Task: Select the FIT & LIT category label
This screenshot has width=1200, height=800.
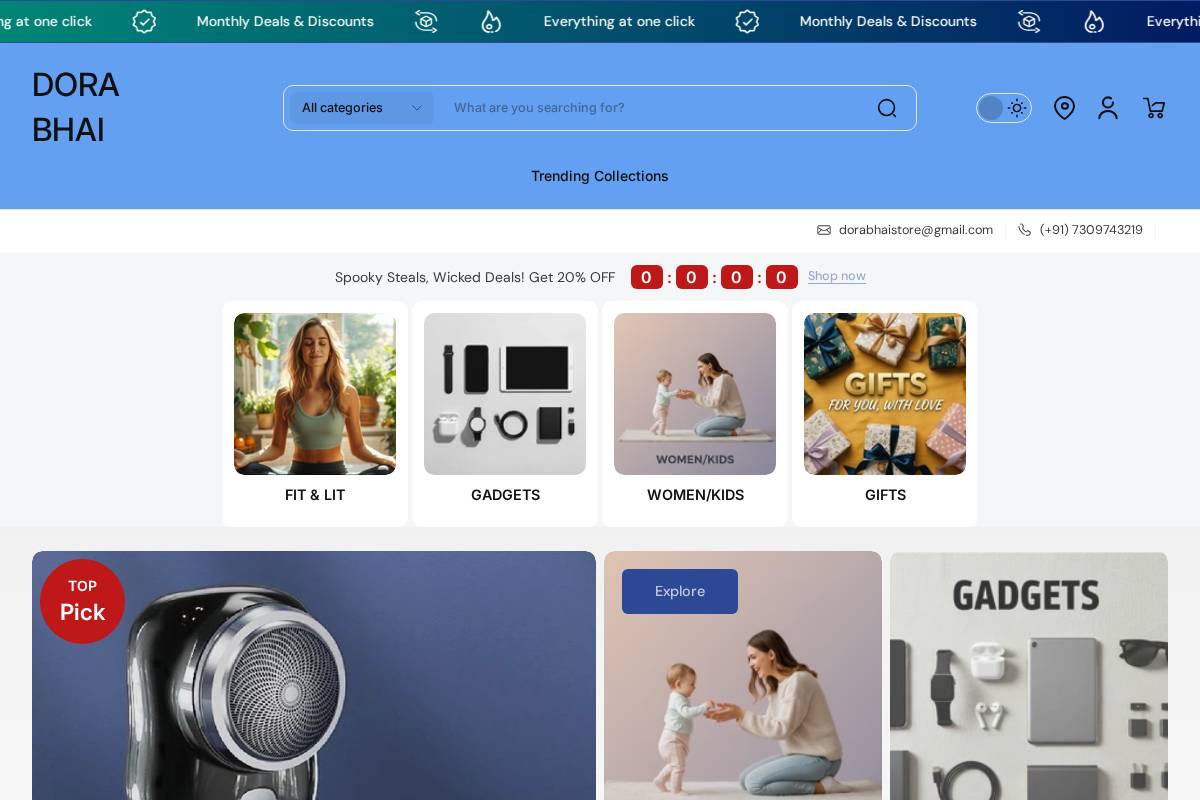Action: coord(315,495)
